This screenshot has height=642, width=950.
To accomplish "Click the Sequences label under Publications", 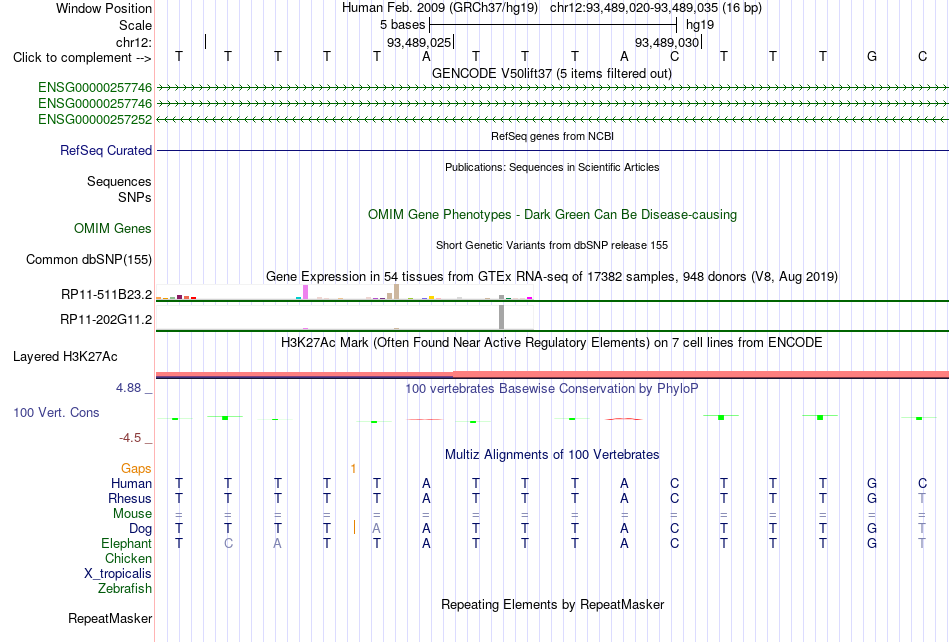I will pos(119,181).
